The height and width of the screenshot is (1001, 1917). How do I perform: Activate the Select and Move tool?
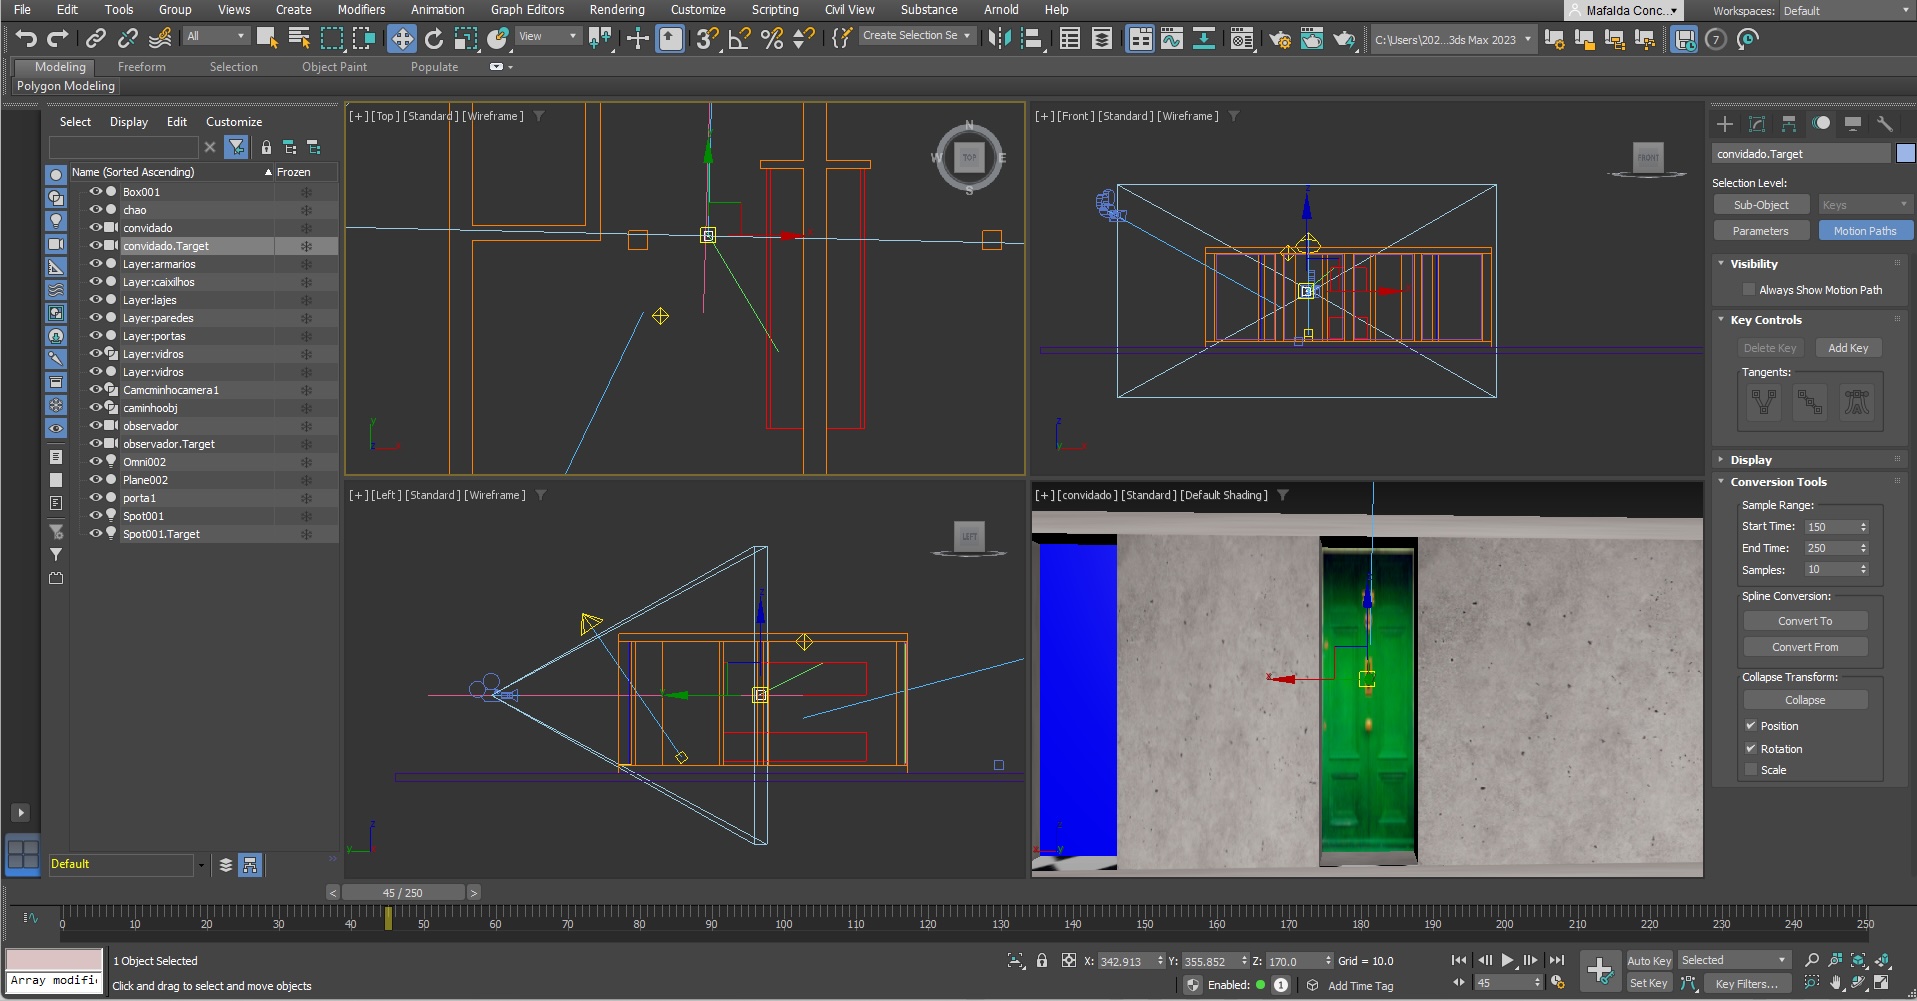click(x=401, y=39)
